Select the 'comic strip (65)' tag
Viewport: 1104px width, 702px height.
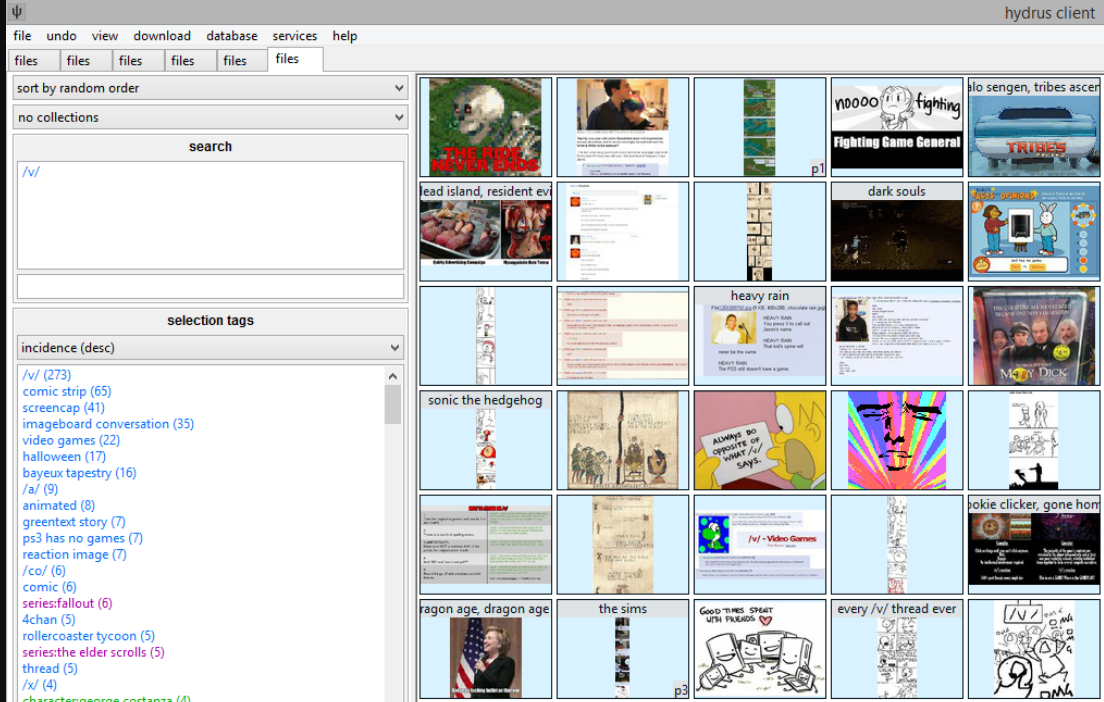[x=66, y=391]
